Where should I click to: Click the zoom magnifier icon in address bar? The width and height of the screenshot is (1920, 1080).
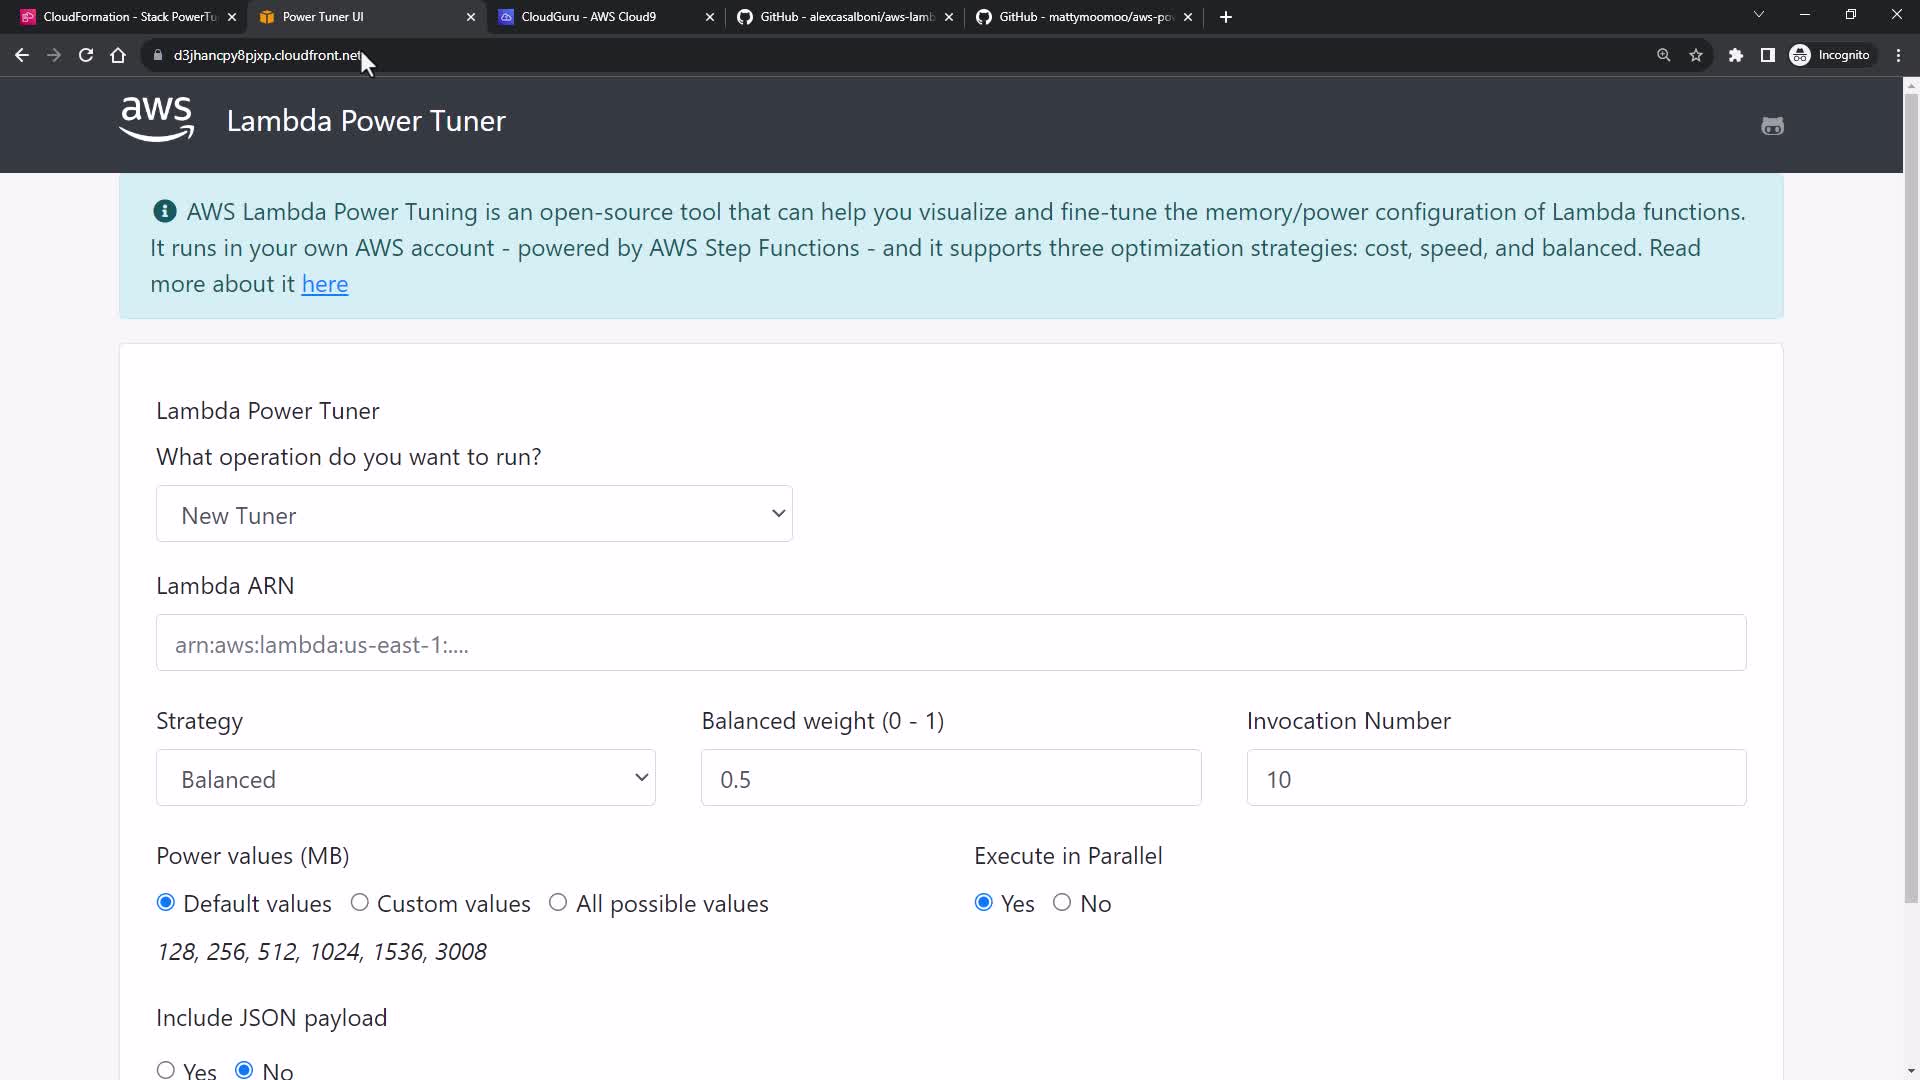(1664, 55)
